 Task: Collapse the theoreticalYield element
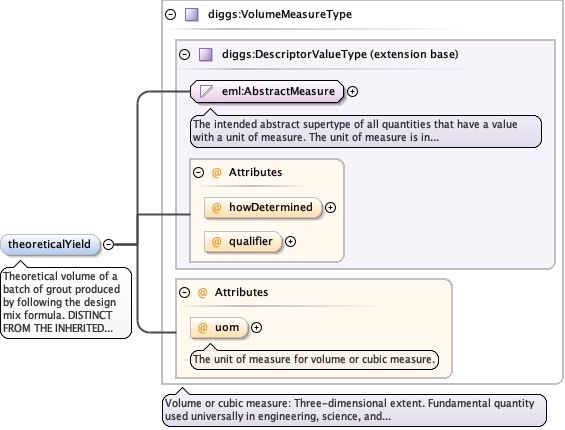tap(108, 244)
